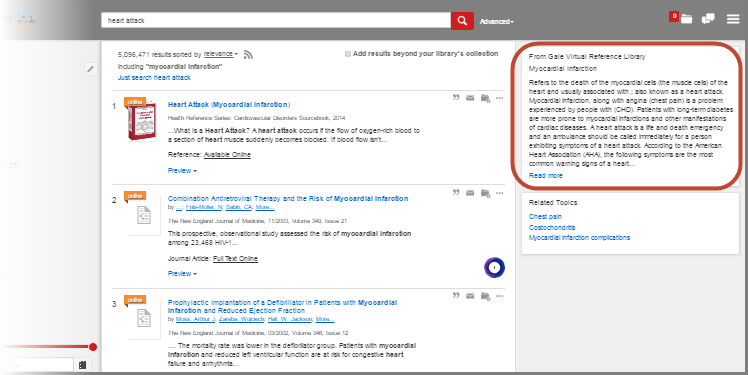Screen dimensions: 748x375
Task: Click Read more in Gale panel
Action: coord(545,176)
